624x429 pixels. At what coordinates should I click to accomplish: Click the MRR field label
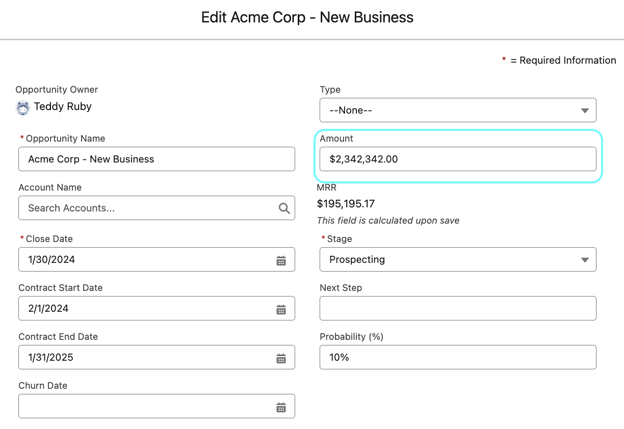[326, 187]
